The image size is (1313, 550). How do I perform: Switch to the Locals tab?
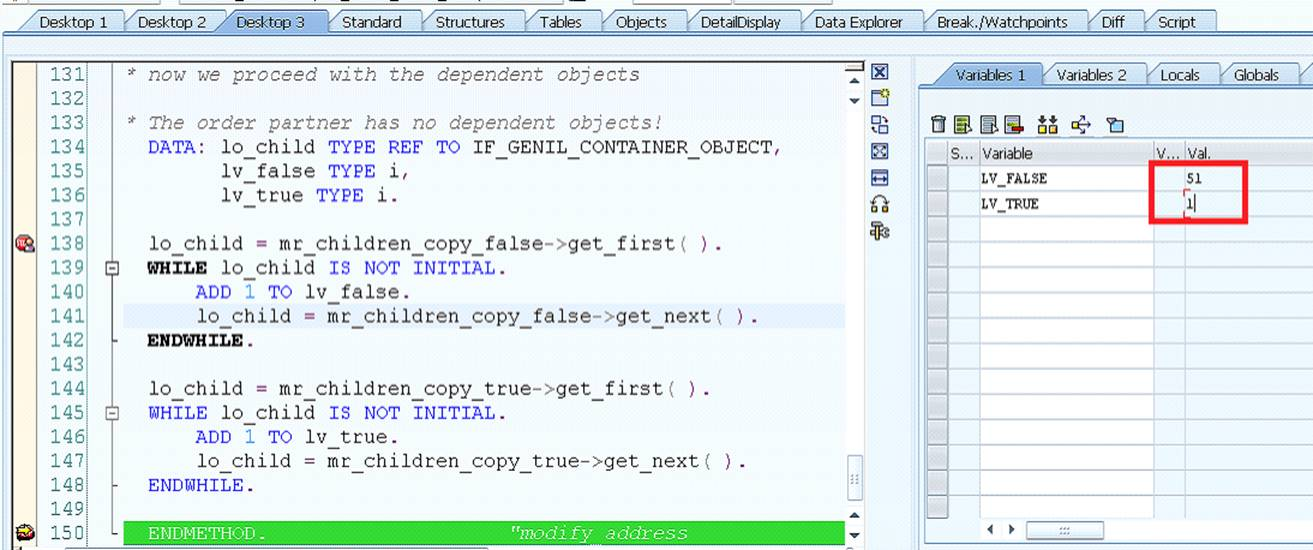pyautogui.click(x=1180, y=75)
